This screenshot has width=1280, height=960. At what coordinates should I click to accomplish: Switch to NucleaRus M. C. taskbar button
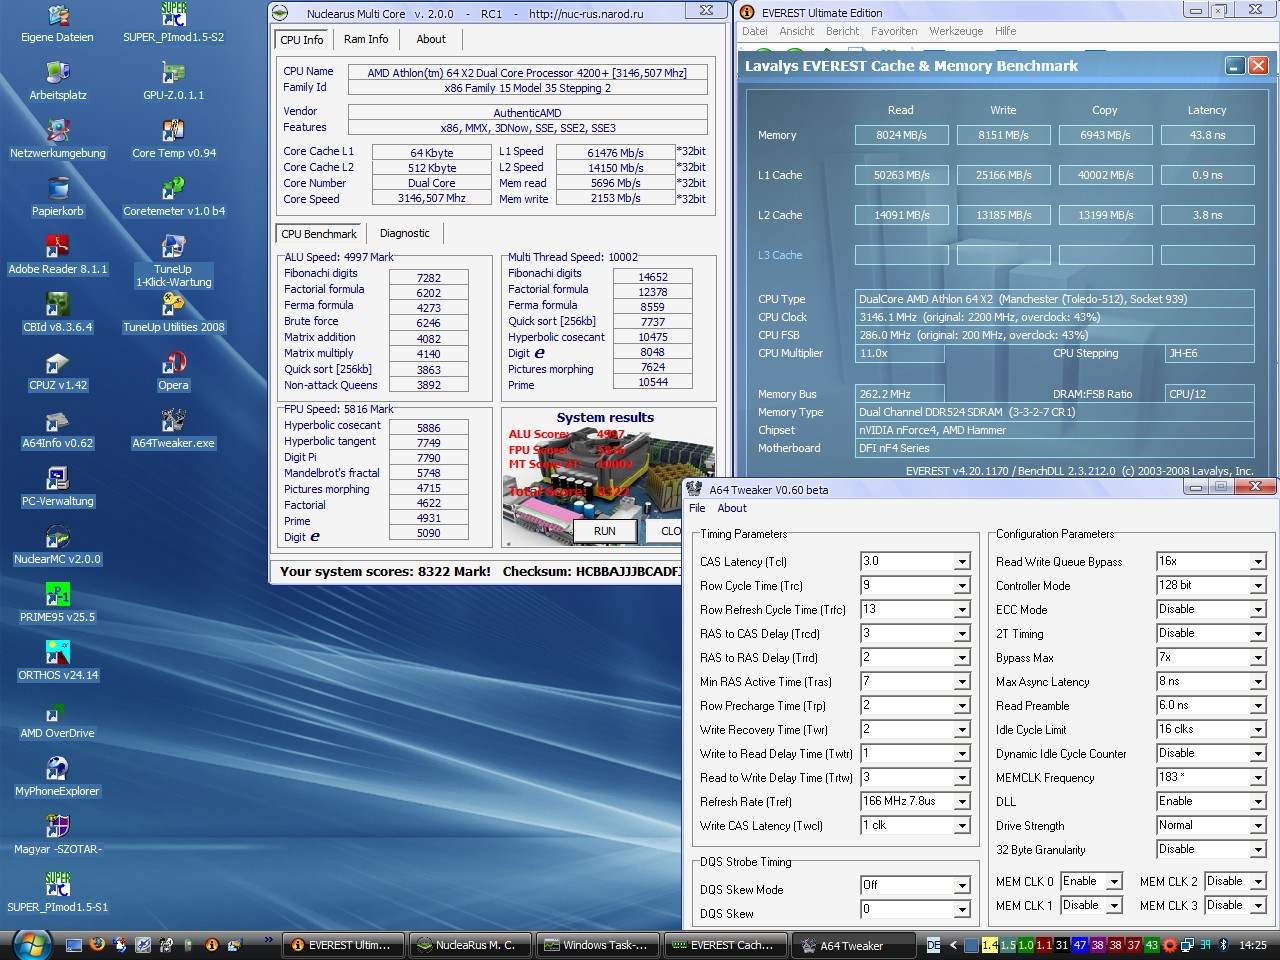471,945
